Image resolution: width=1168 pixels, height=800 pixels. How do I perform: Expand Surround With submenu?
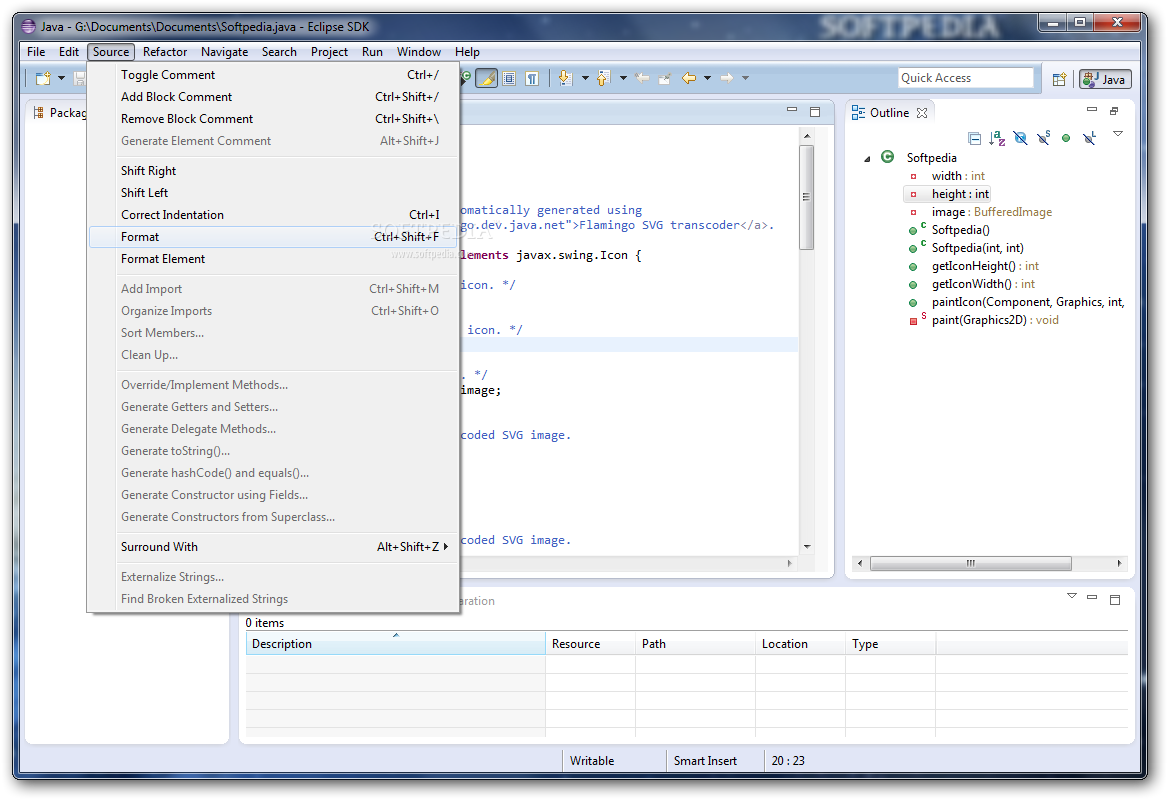273,547
